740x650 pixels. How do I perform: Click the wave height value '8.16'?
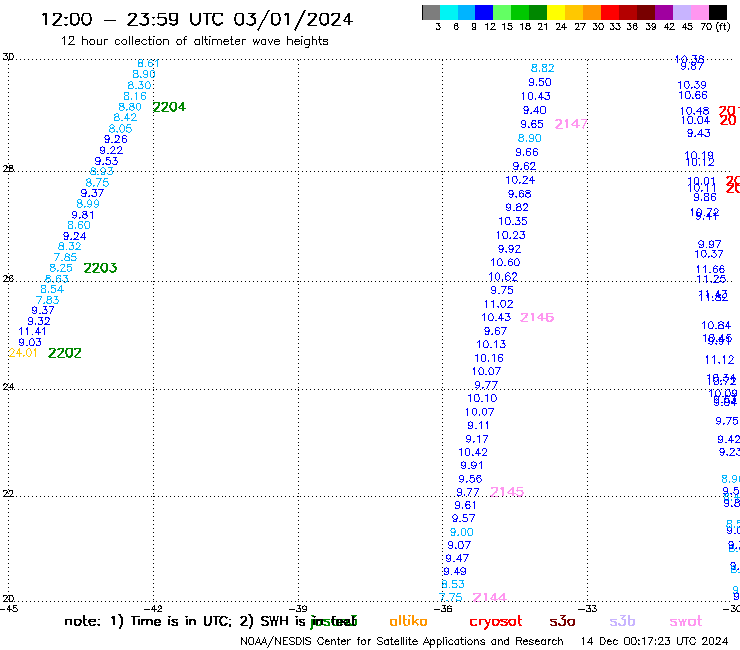tap(135, 96)
